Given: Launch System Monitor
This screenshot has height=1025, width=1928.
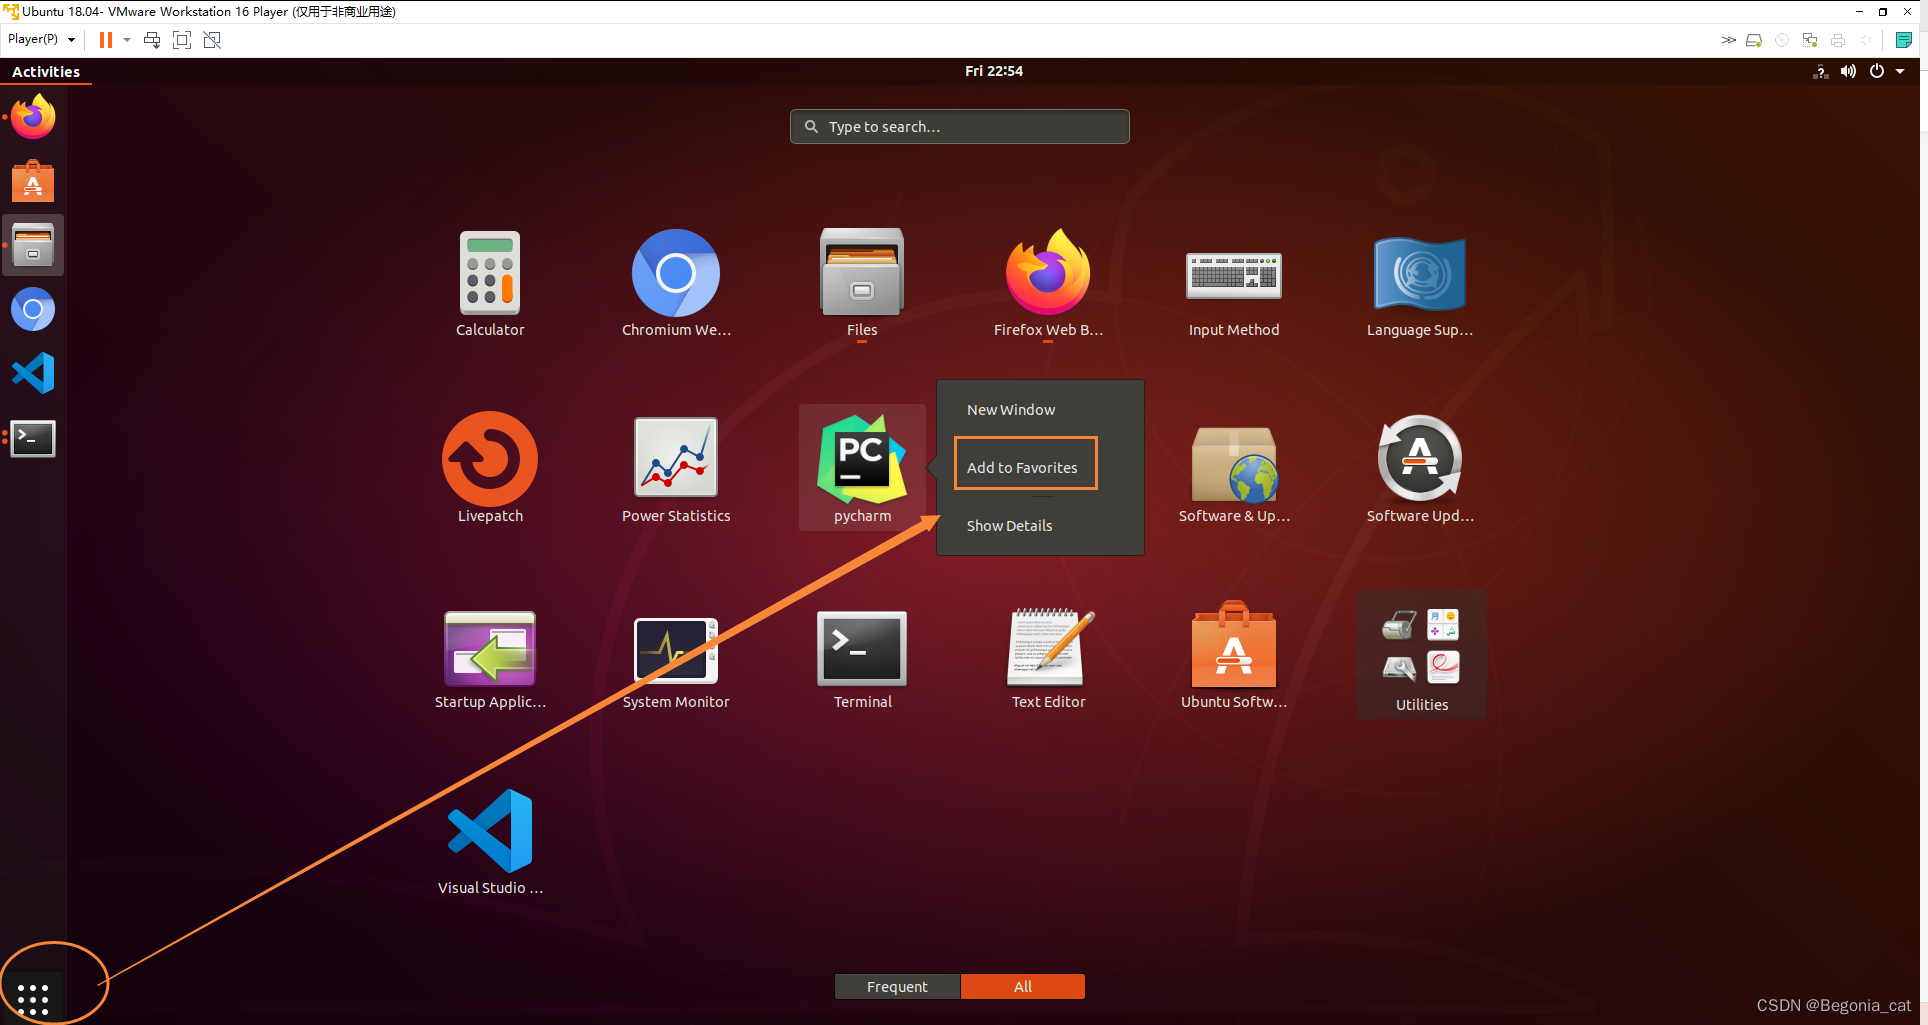Looking at the screenshot, I should pos(675,649).
